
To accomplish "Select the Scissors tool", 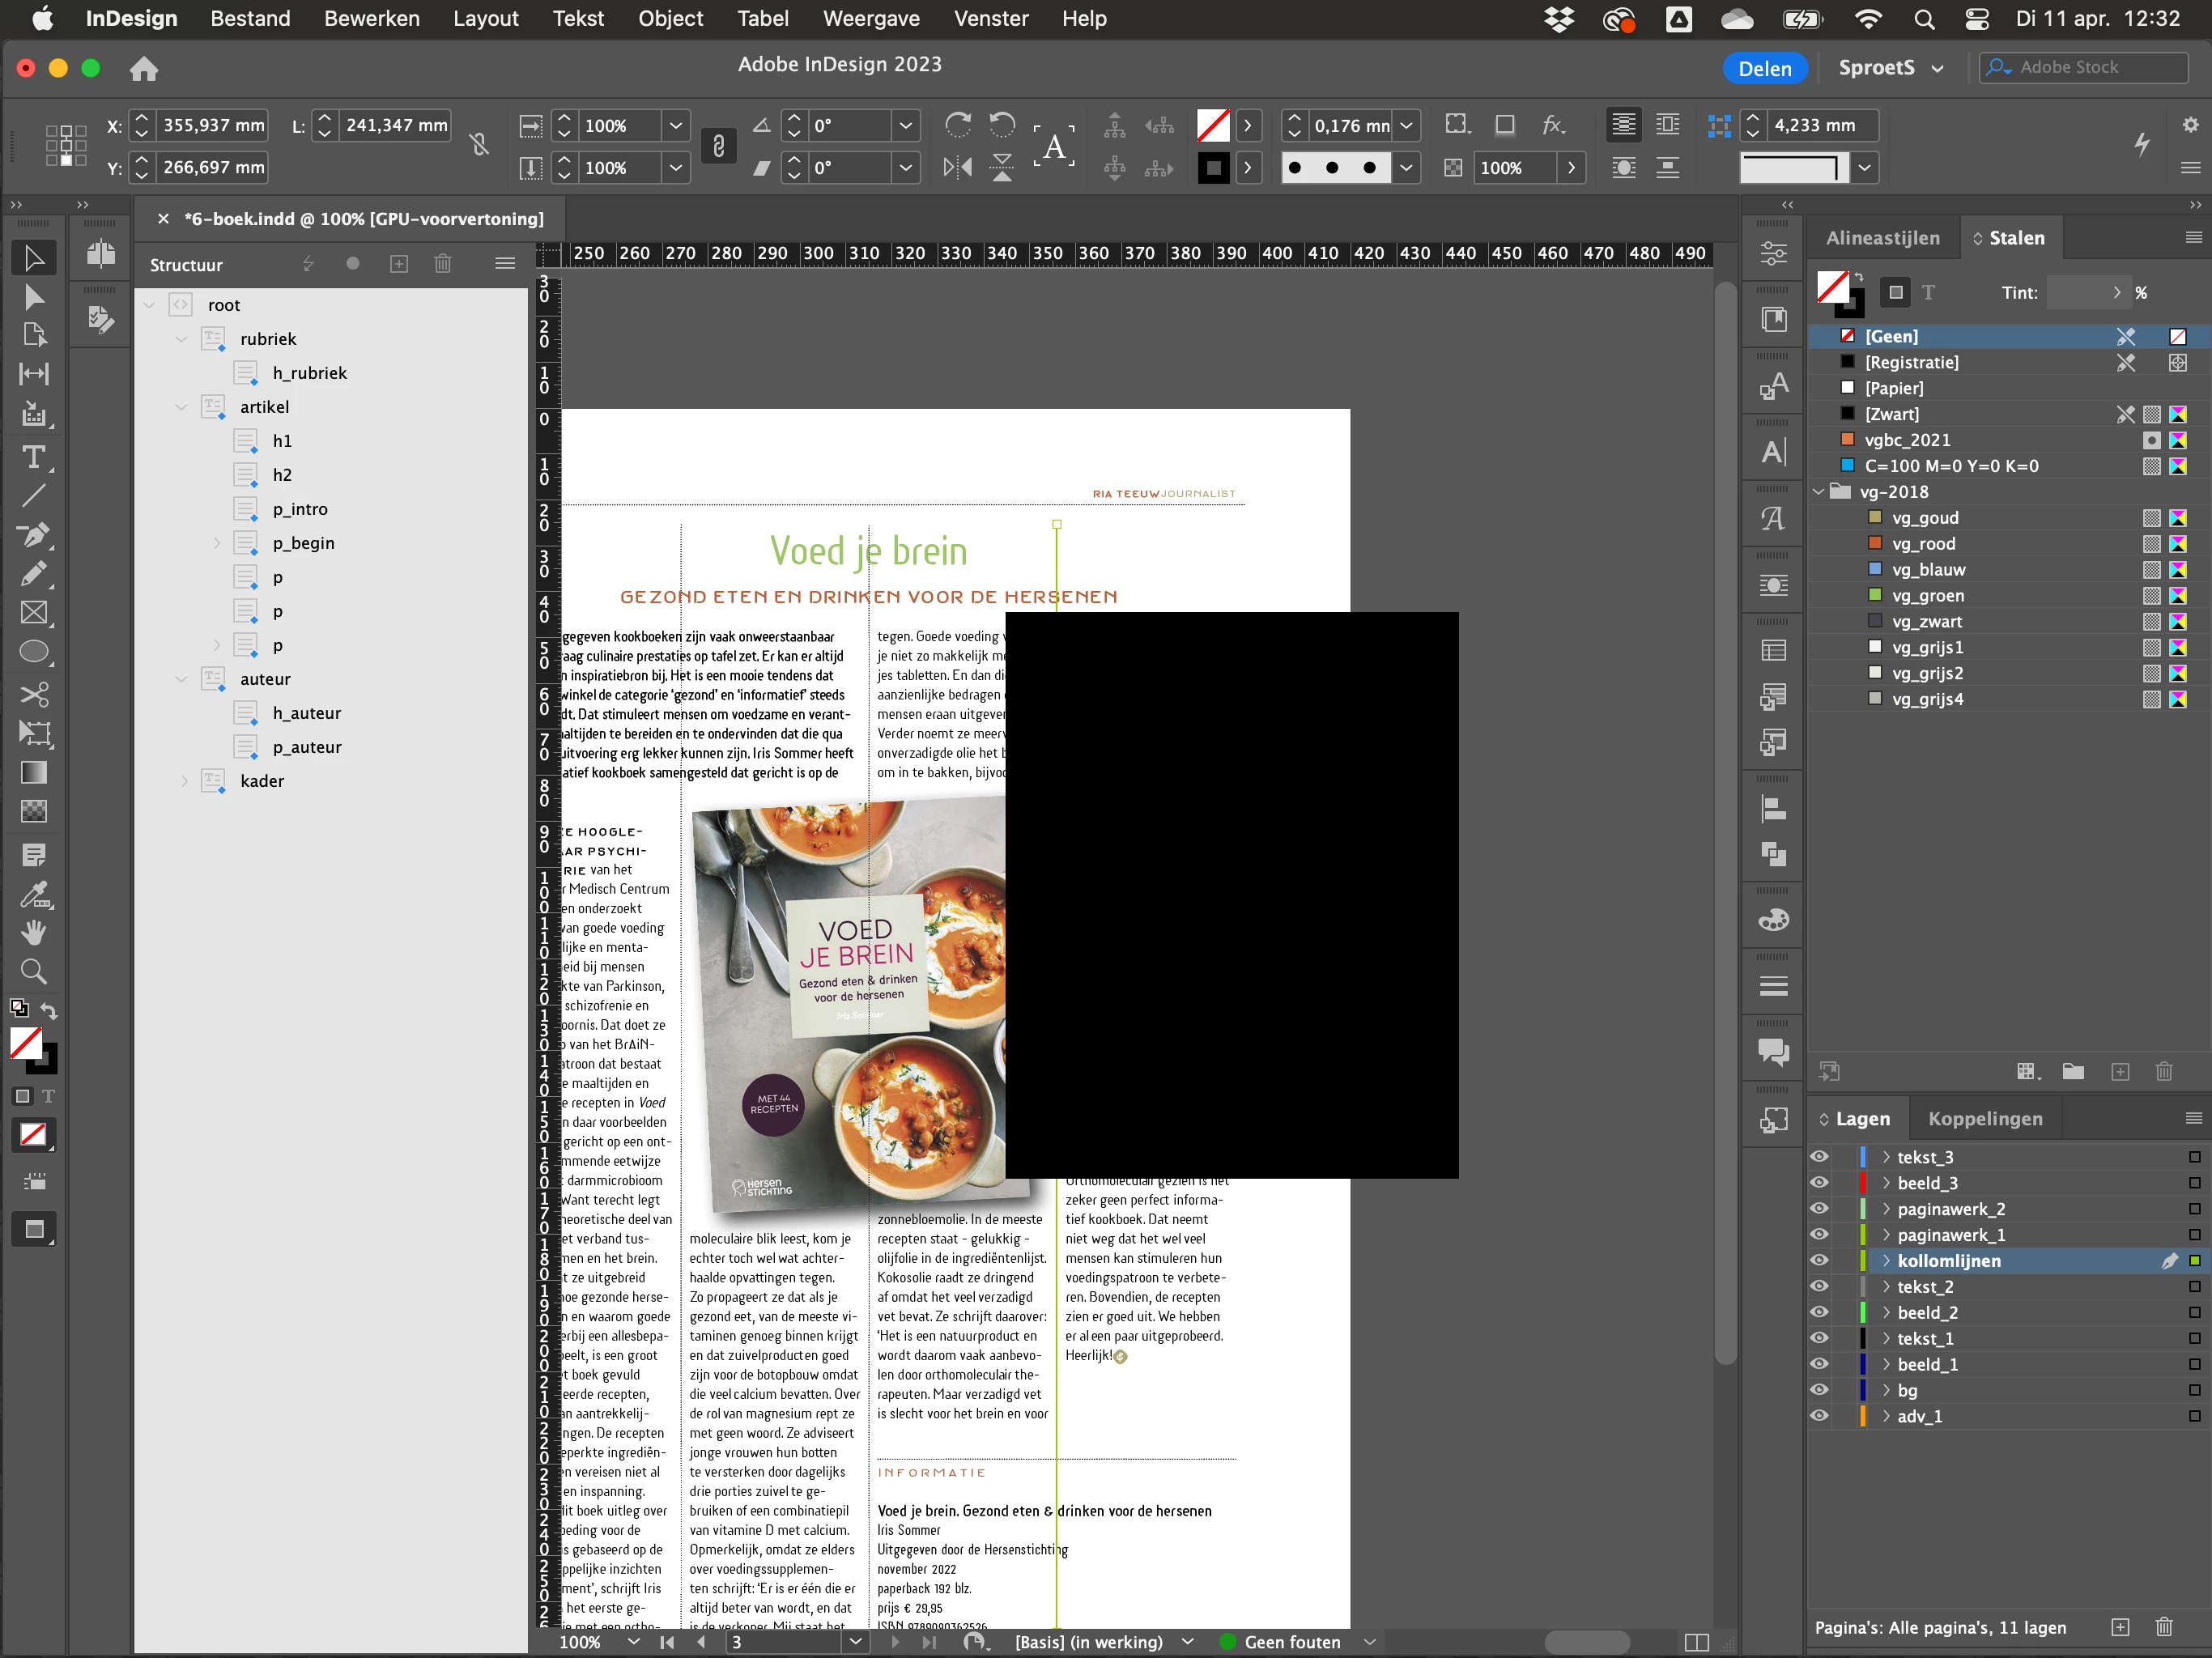I will click(x=34, y=694).
